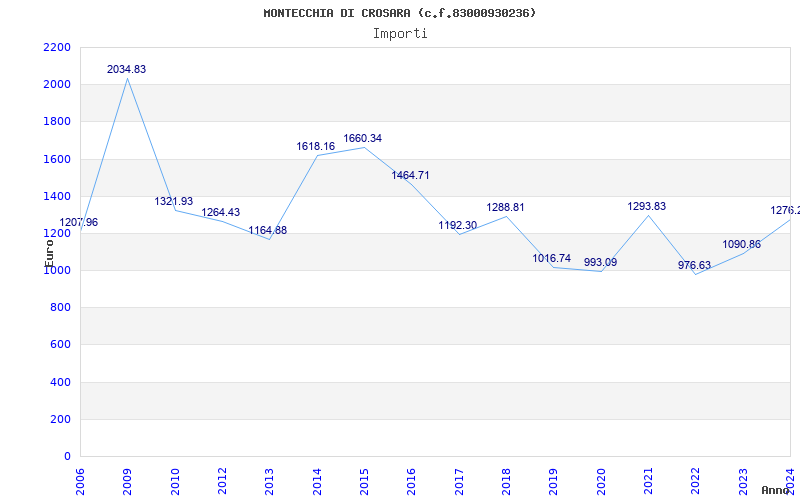Select the 993.09 data label
800x500 pixels.
click(x=601, y=262)
